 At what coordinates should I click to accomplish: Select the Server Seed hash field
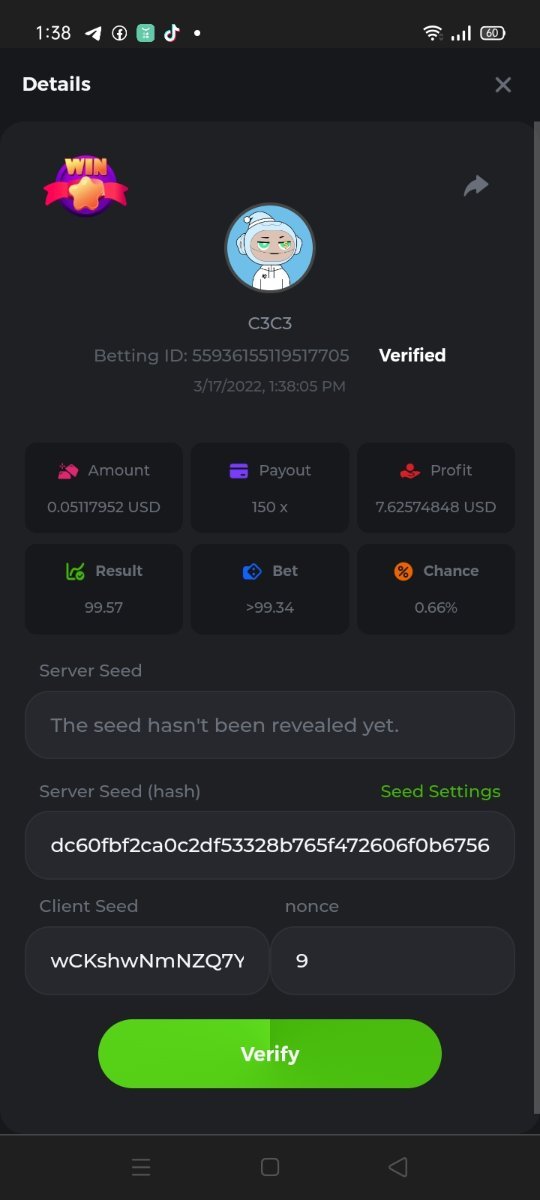[270, 845]
